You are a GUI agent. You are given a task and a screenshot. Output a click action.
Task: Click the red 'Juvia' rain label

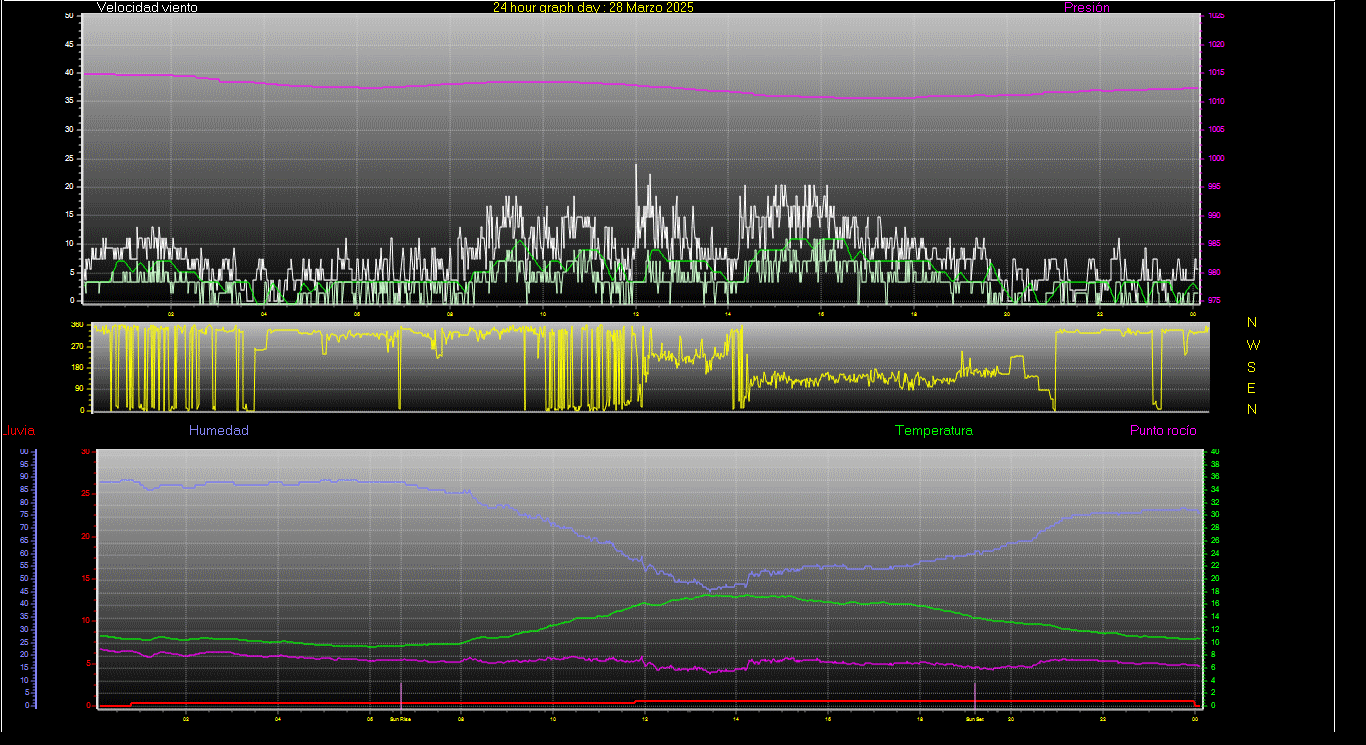pos(20,431)
